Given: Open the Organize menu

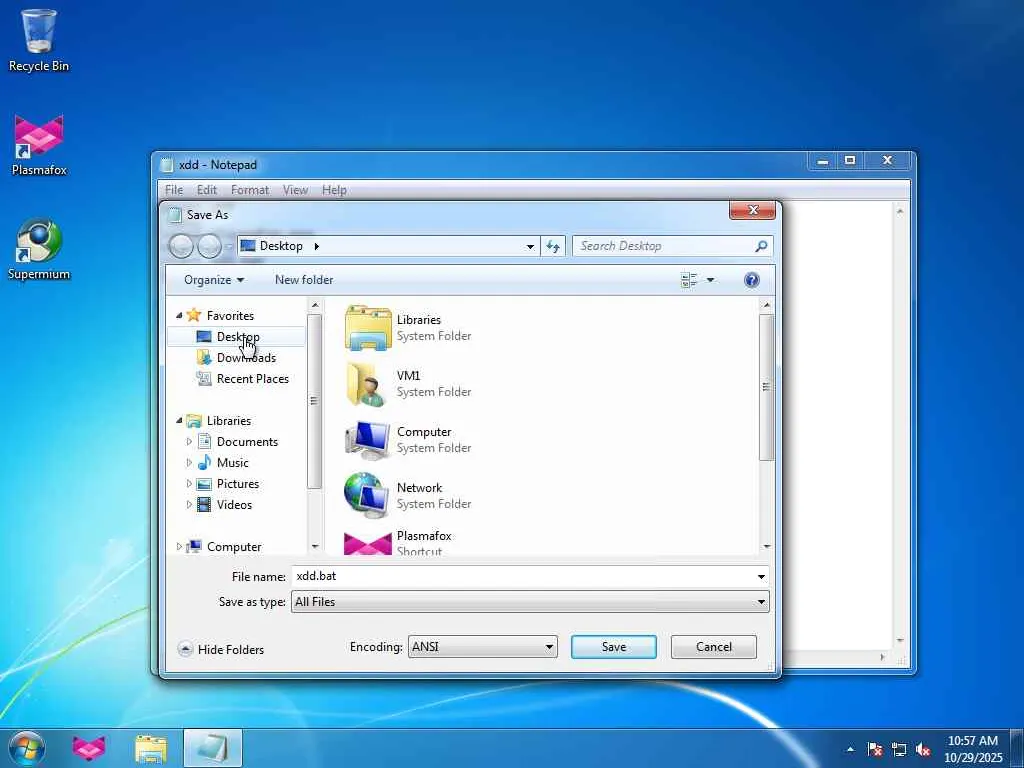Looking at the screenshot, I should pos(214,280).
